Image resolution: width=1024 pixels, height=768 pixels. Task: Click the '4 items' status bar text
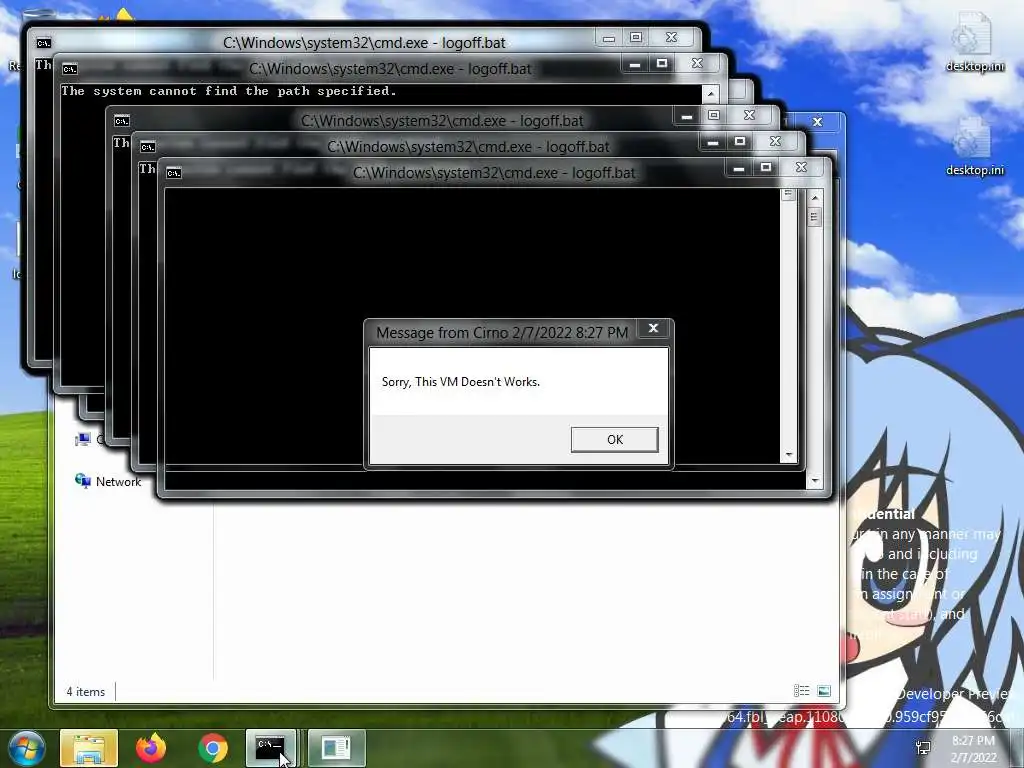pyautogui.click(x=86, y=692)
